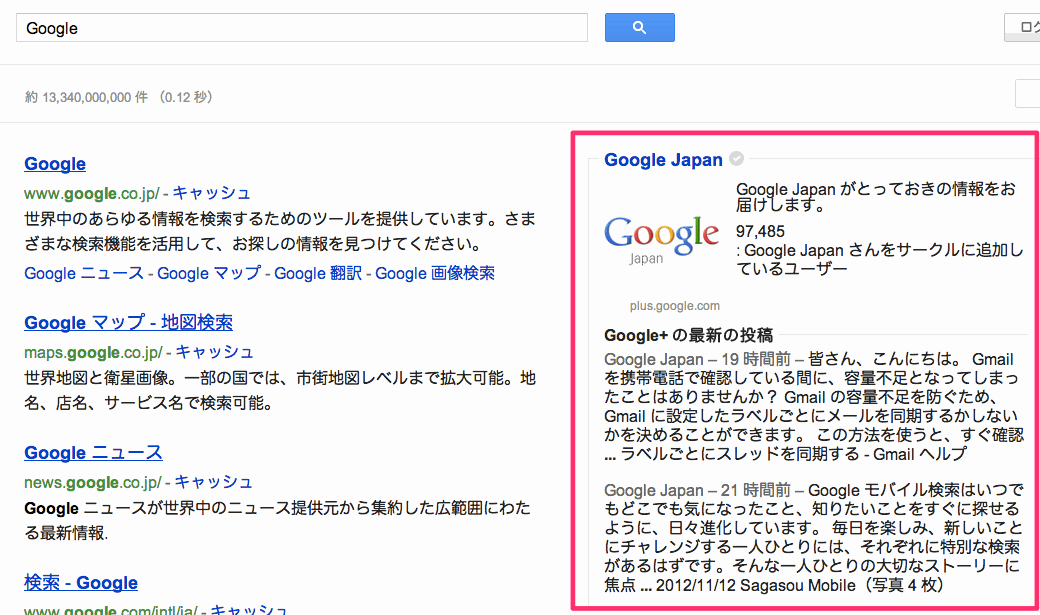1040x615 pixels.
Task: Open cached copy of news.google.co.jp result
Action: pyautogui.click(x=214, y=482)
